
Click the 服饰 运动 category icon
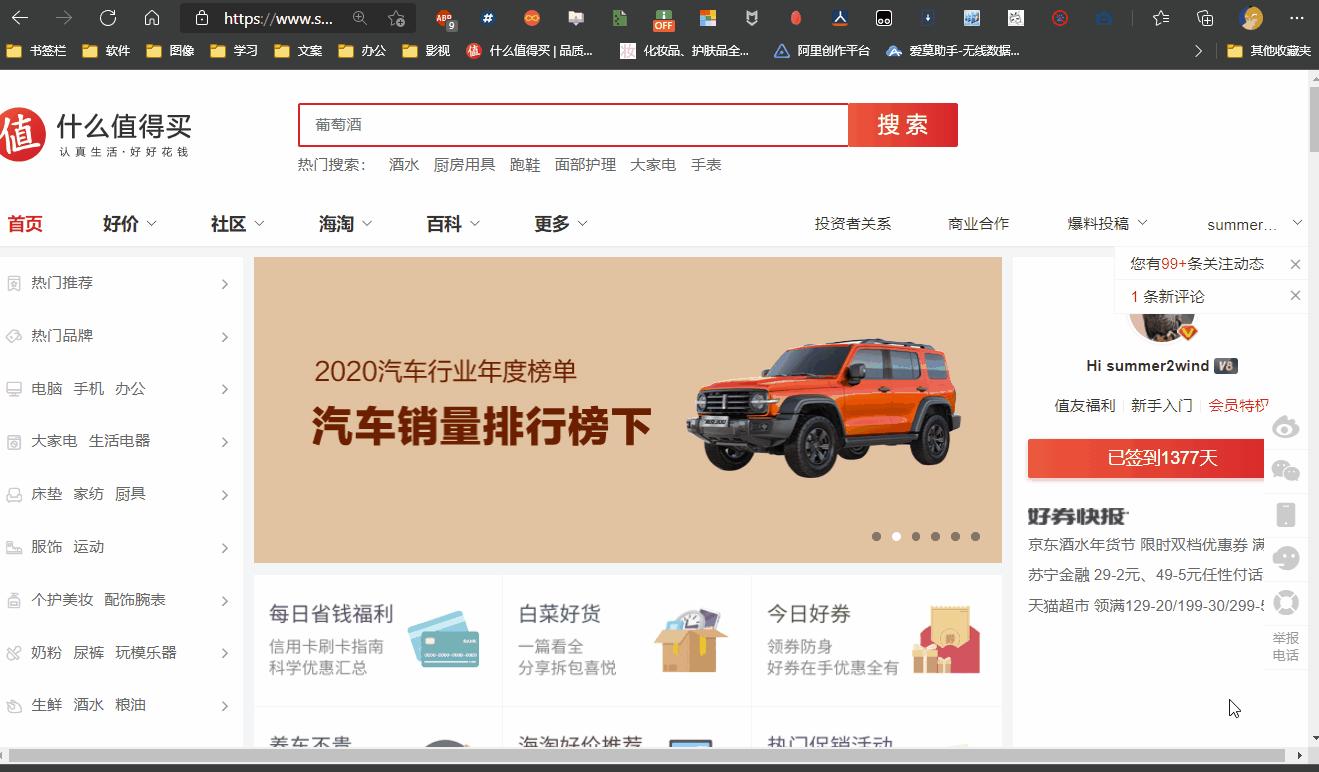click(12, 546)
